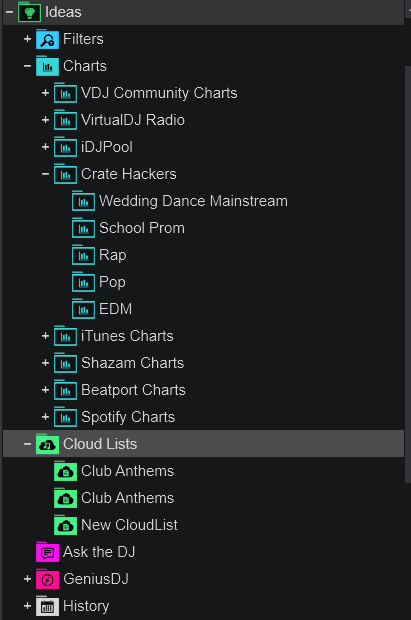
Task: Click the green lightbulb Ideas icon
Action: click(29, 12)
